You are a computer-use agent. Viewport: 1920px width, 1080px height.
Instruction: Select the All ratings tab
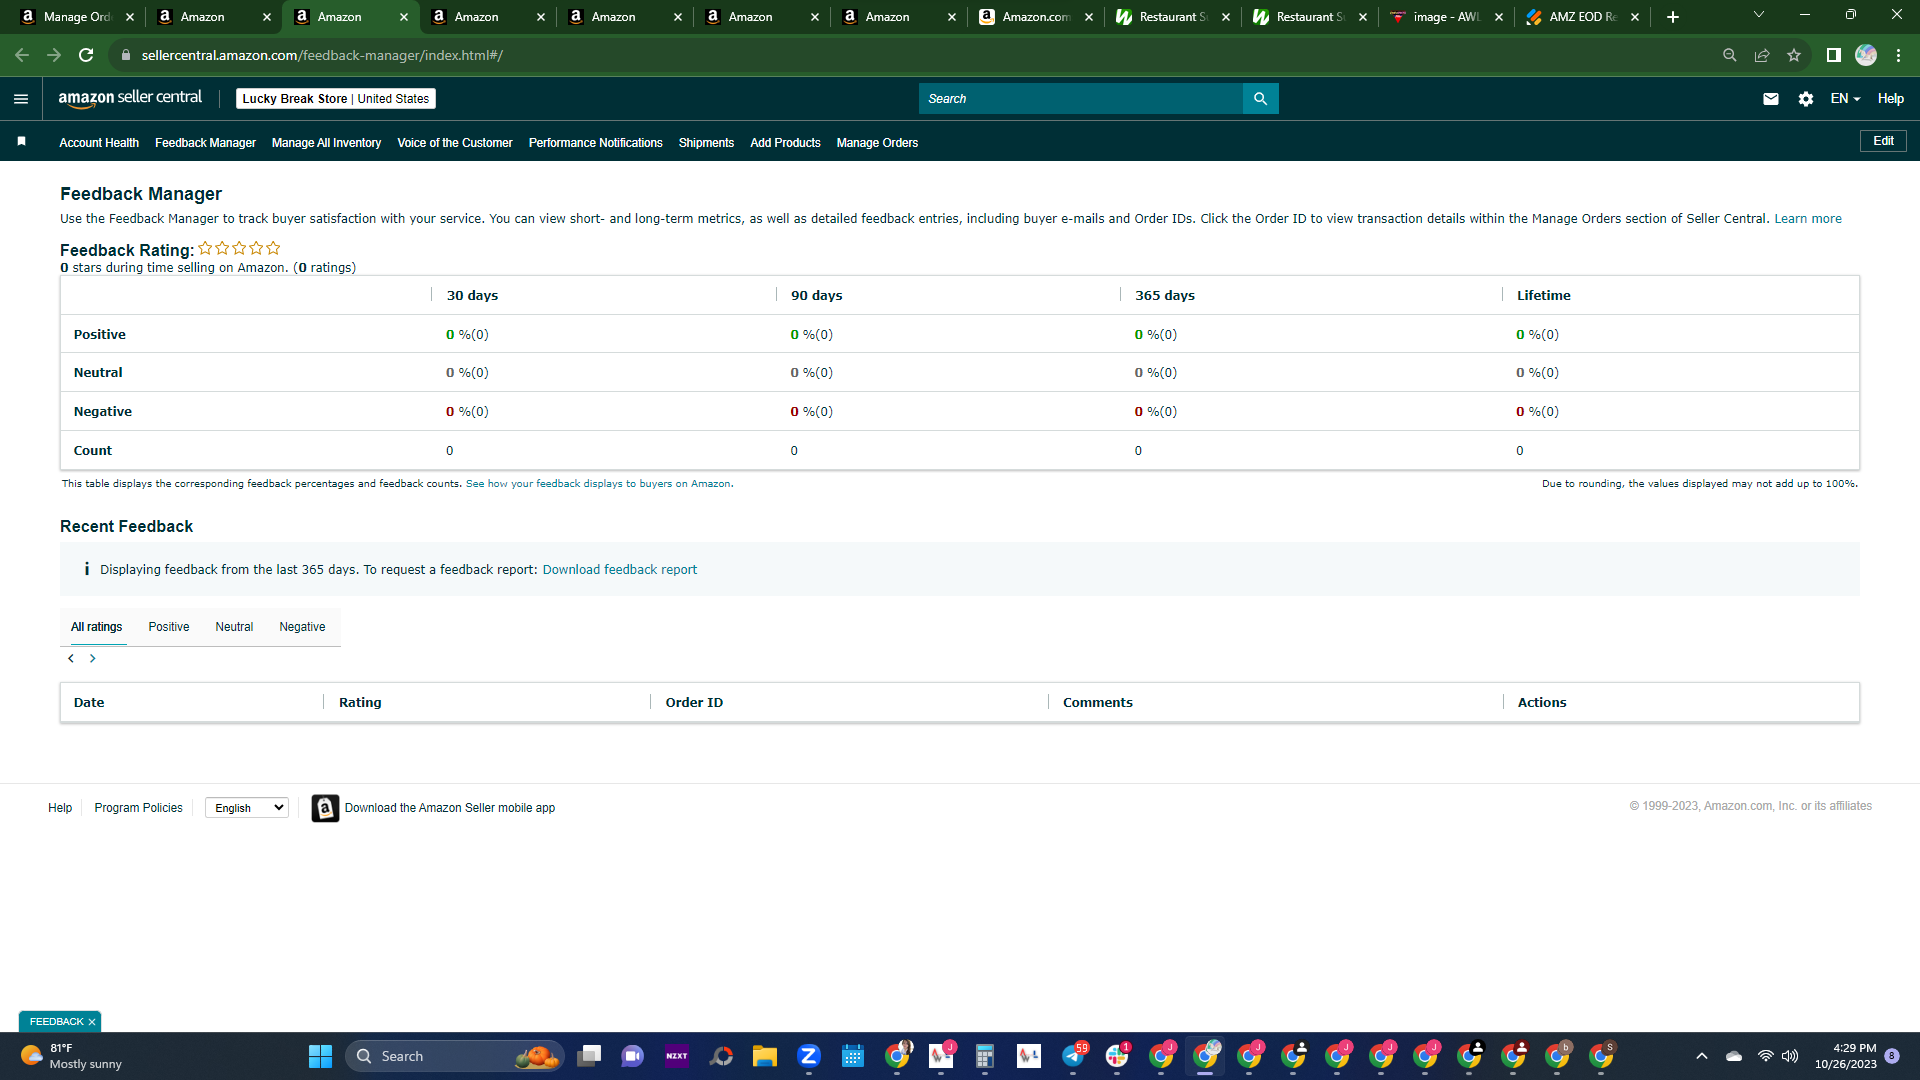click(96, 627)
